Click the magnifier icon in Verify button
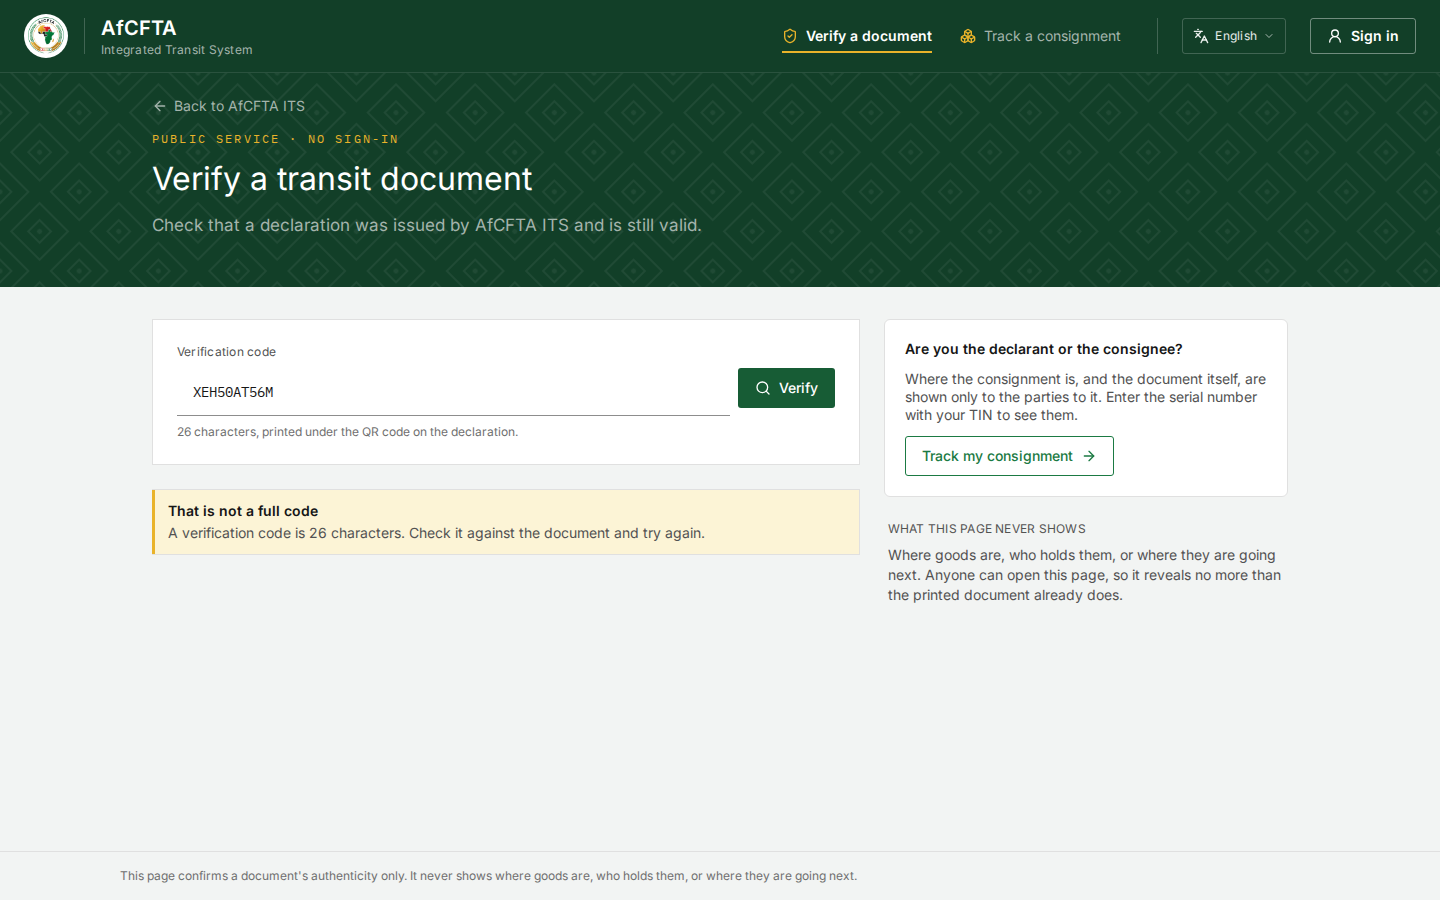1440x900 pixels. (763, 388)
